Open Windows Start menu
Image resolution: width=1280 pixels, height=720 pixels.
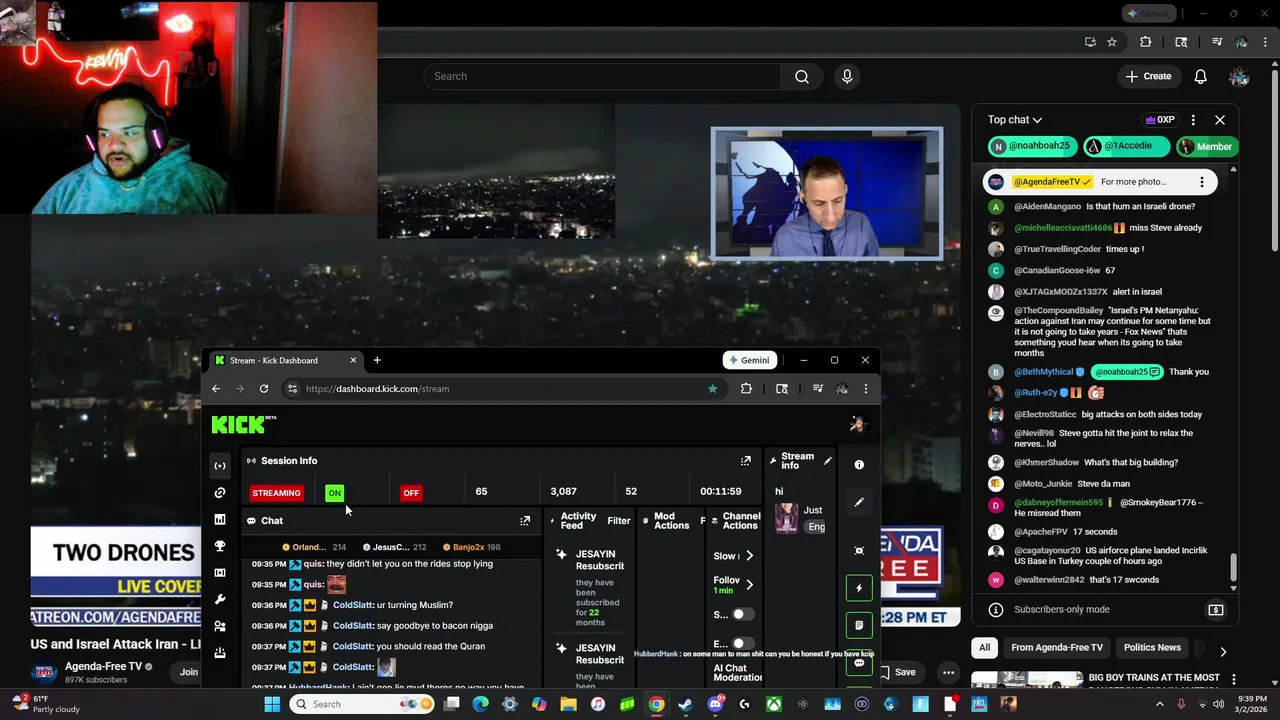pyautogui.click(x=271, y=704)
